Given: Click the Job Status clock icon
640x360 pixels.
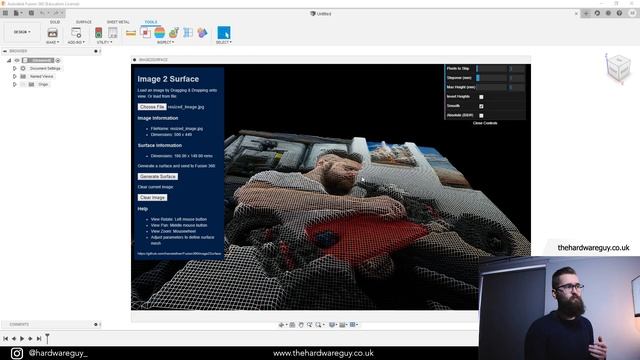Looking at the screenshot, I should 608,13.
